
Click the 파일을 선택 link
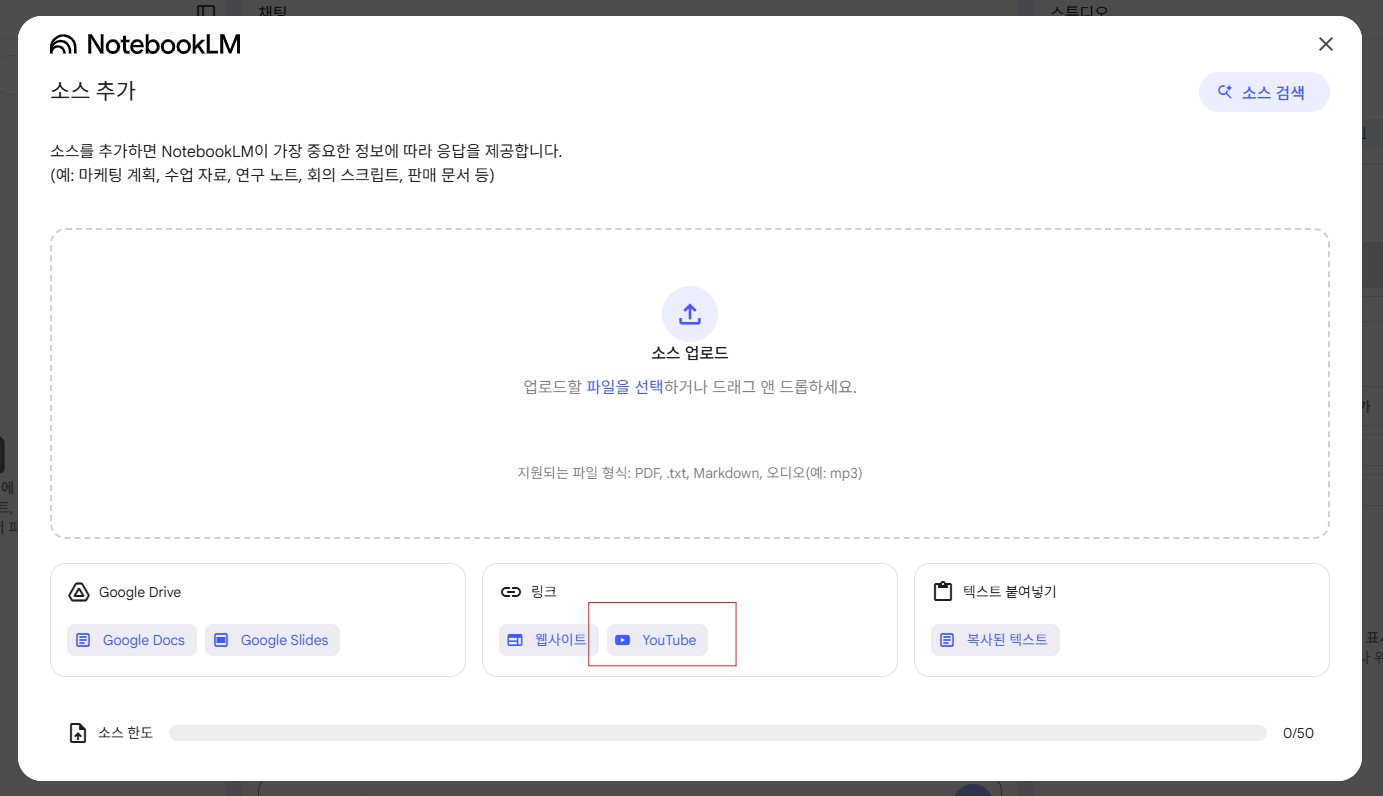click(x=625, y=387)
